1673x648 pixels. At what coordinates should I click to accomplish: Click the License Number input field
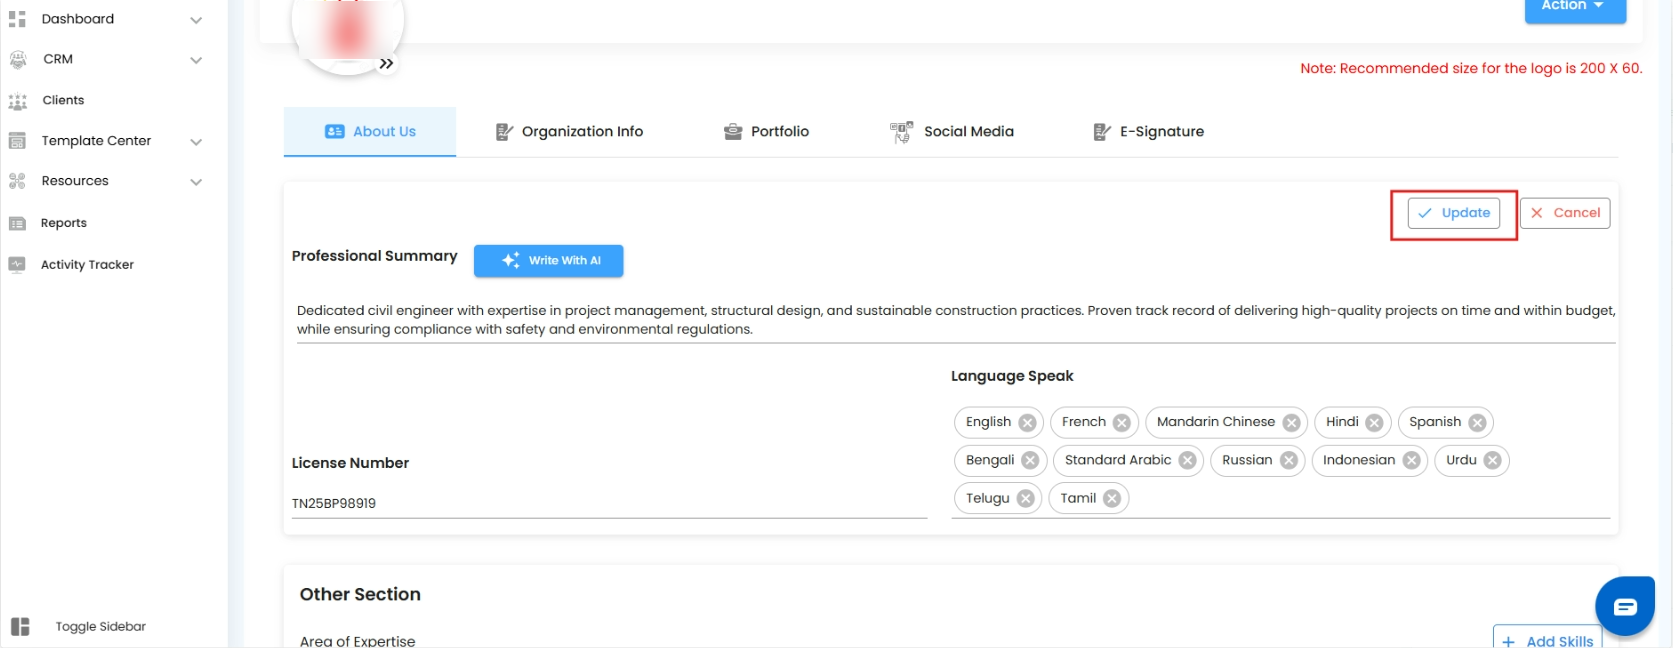point(608,504)
